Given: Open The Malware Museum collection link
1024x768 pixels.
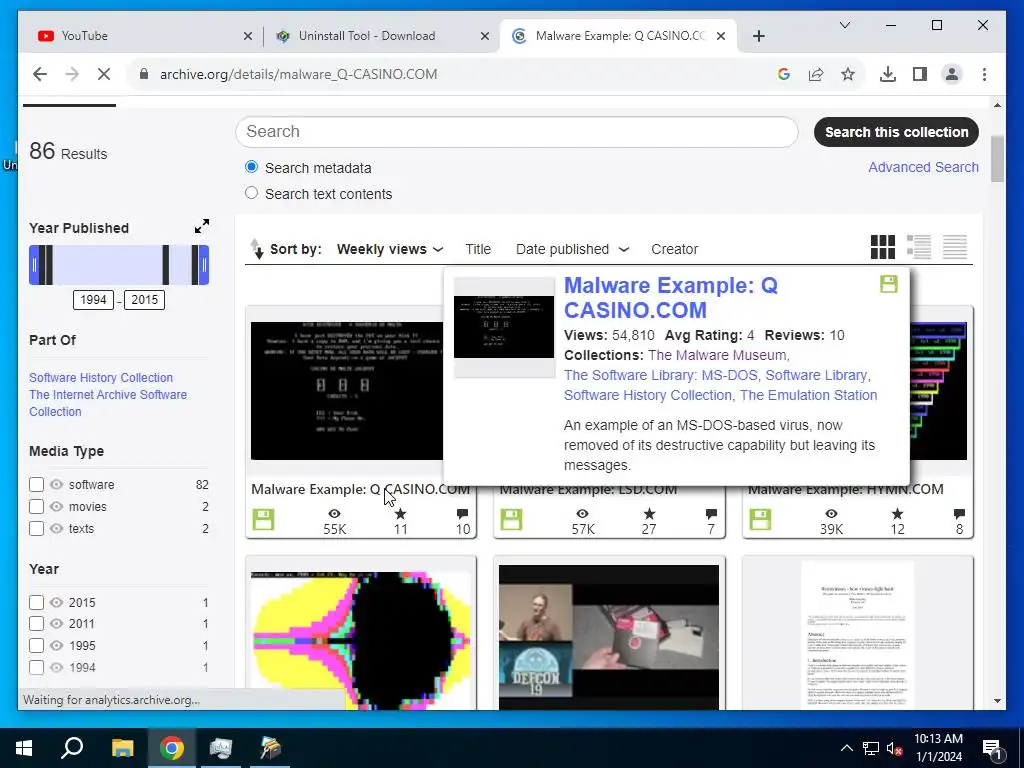Looking at the screenshot, I should (717, 355).
